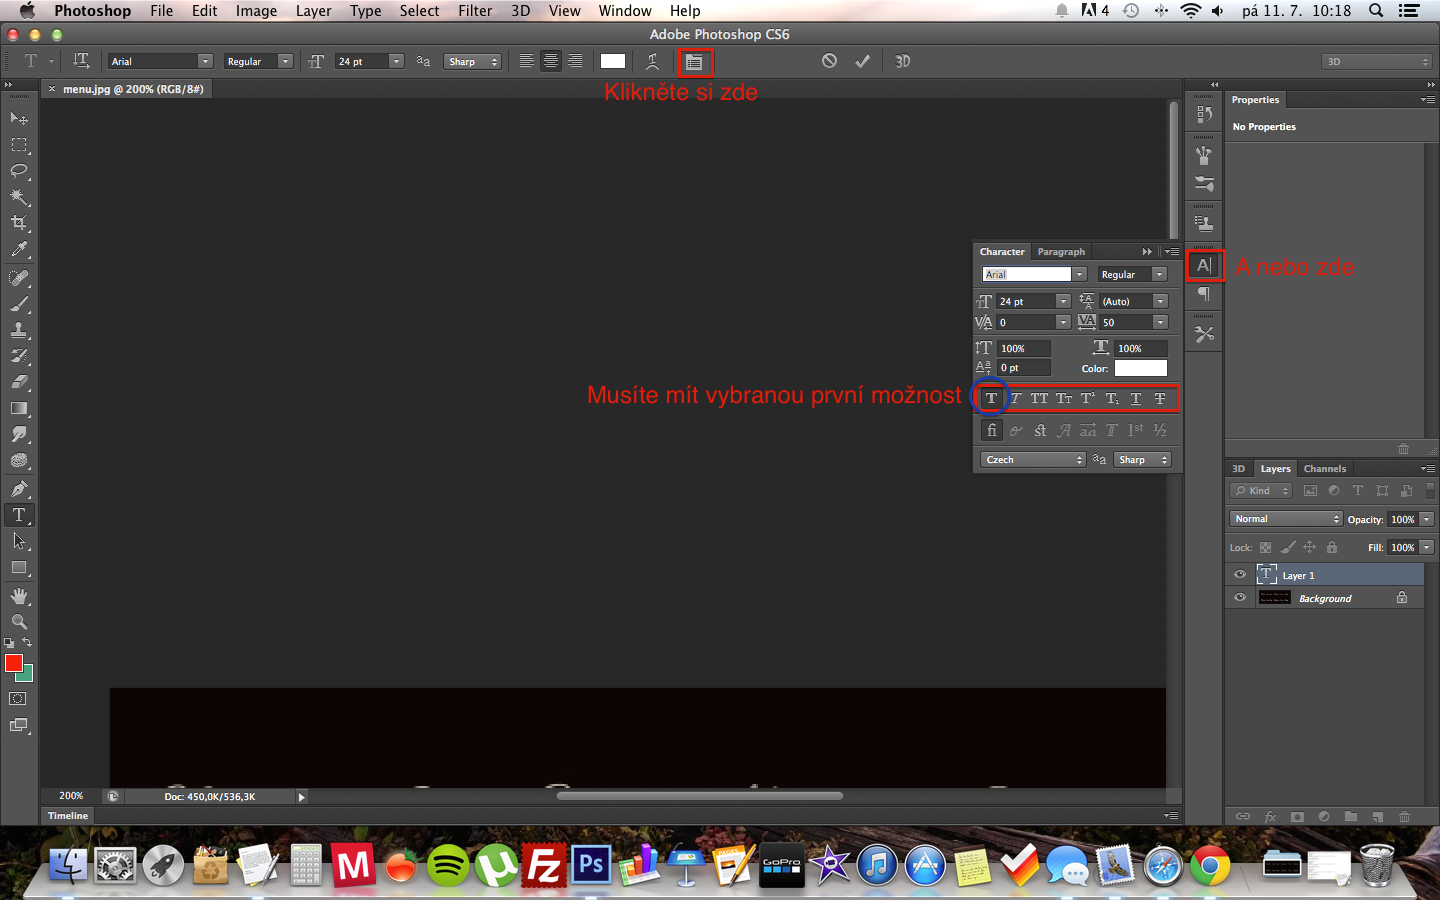Open the Filter menu
1440x900 pixels.
(x=475, y=11)
